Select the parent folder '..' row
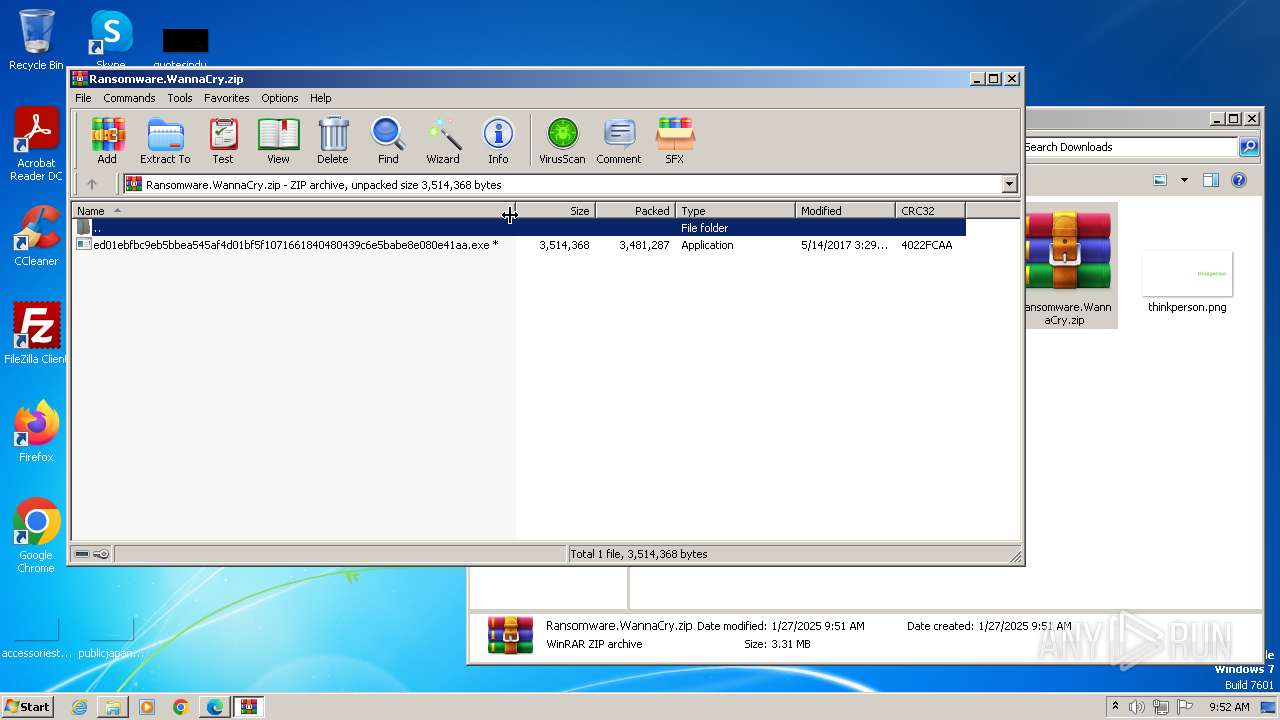Viewport: 1280px width, 720px height. point(519,228)
